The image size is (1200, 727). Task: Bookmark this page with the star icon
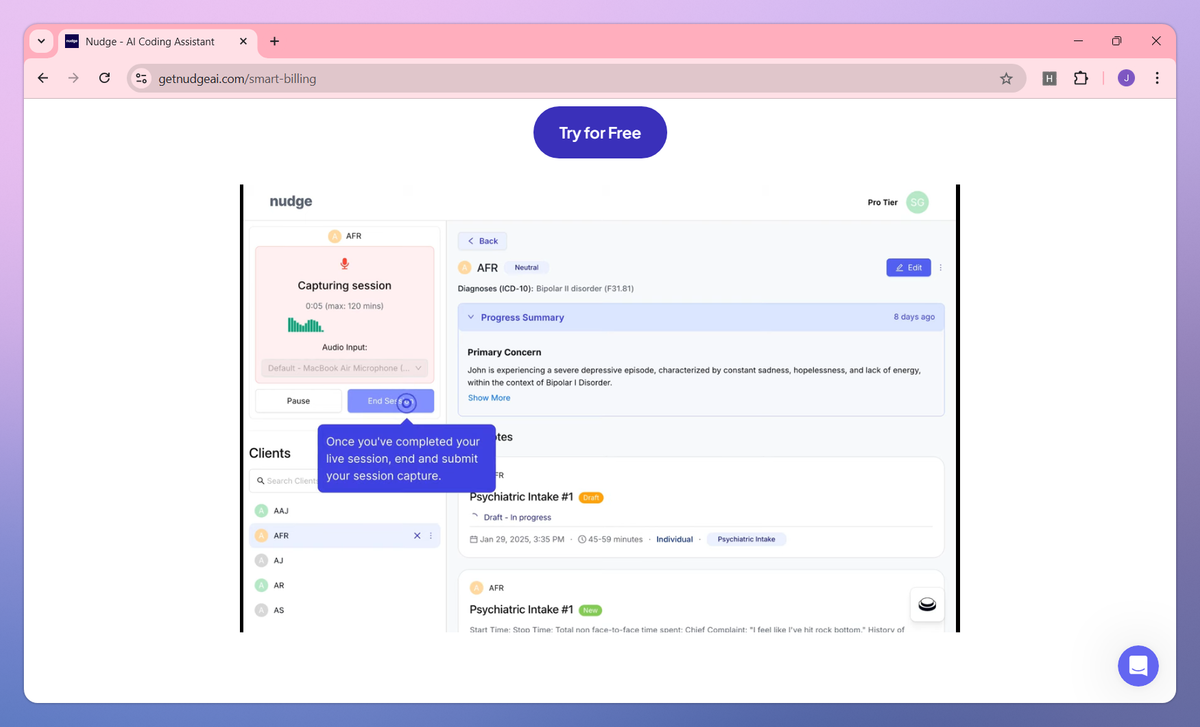[1006, 78]
